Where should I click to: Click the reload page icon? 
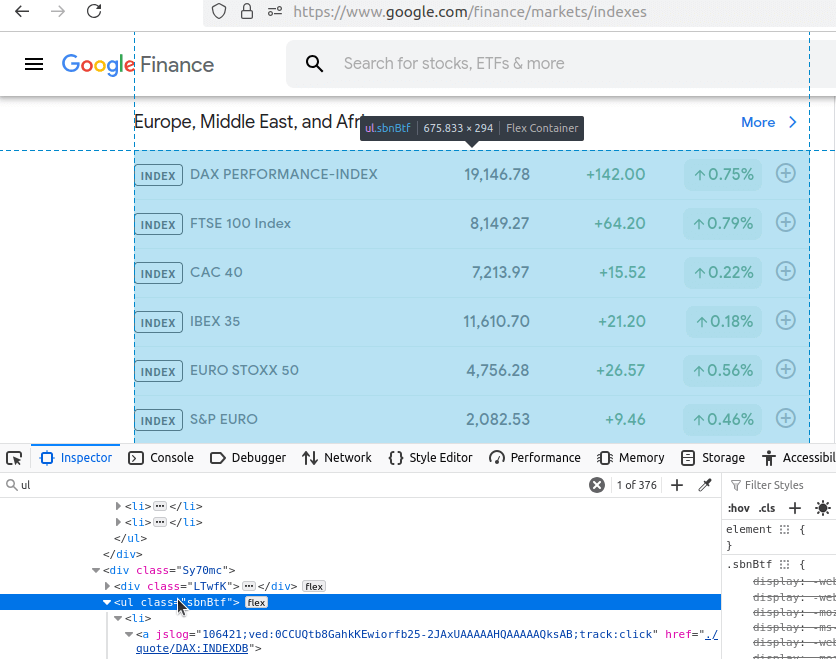pos(95,12)
